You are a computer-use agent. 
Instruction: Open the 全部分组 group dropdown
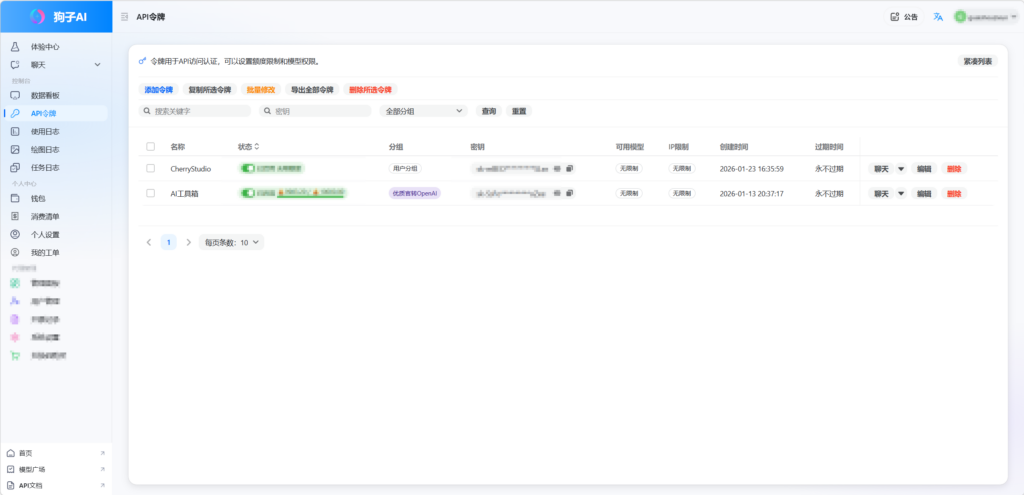click(423, 111)
